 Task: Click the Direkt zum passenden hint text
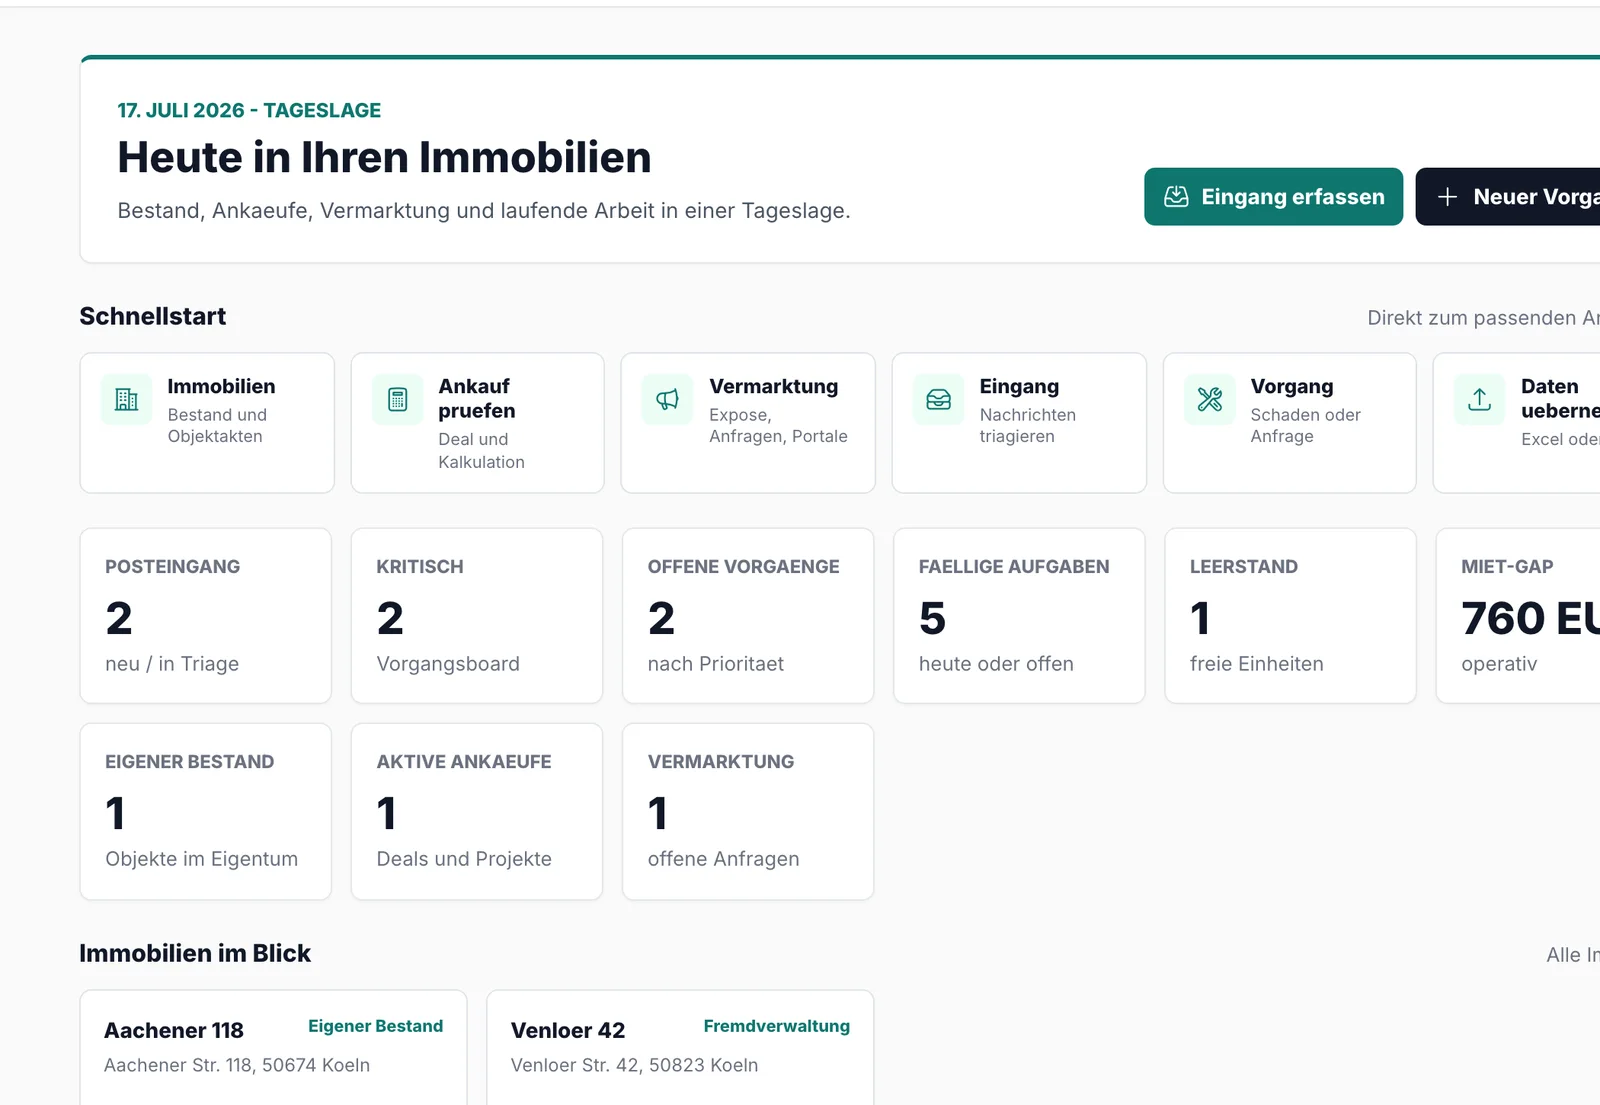click(x=1483, y=318)
